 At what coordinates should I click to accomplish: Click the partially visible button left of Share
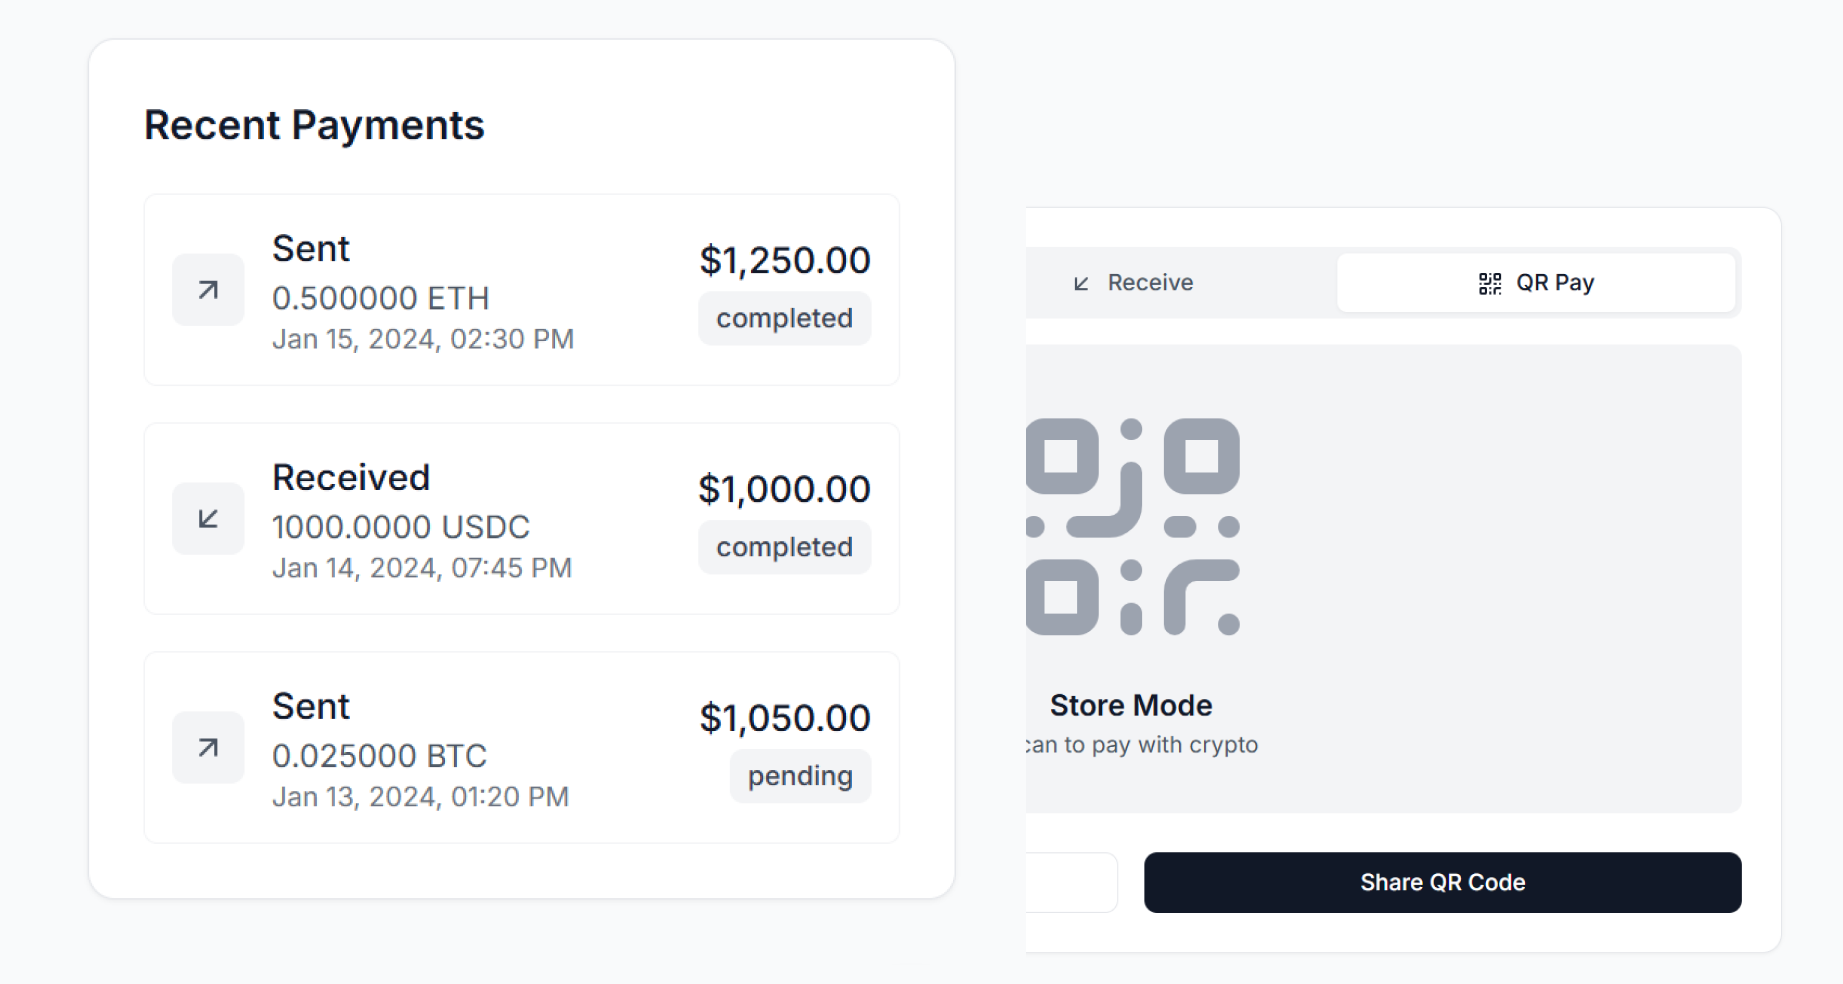pos(1070,882)
